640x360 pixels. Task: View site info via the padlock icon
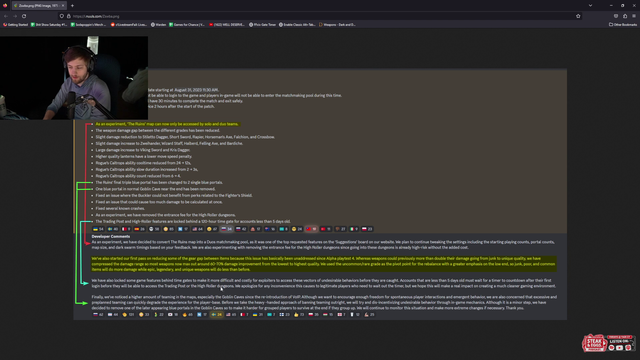tap(69, 16)
